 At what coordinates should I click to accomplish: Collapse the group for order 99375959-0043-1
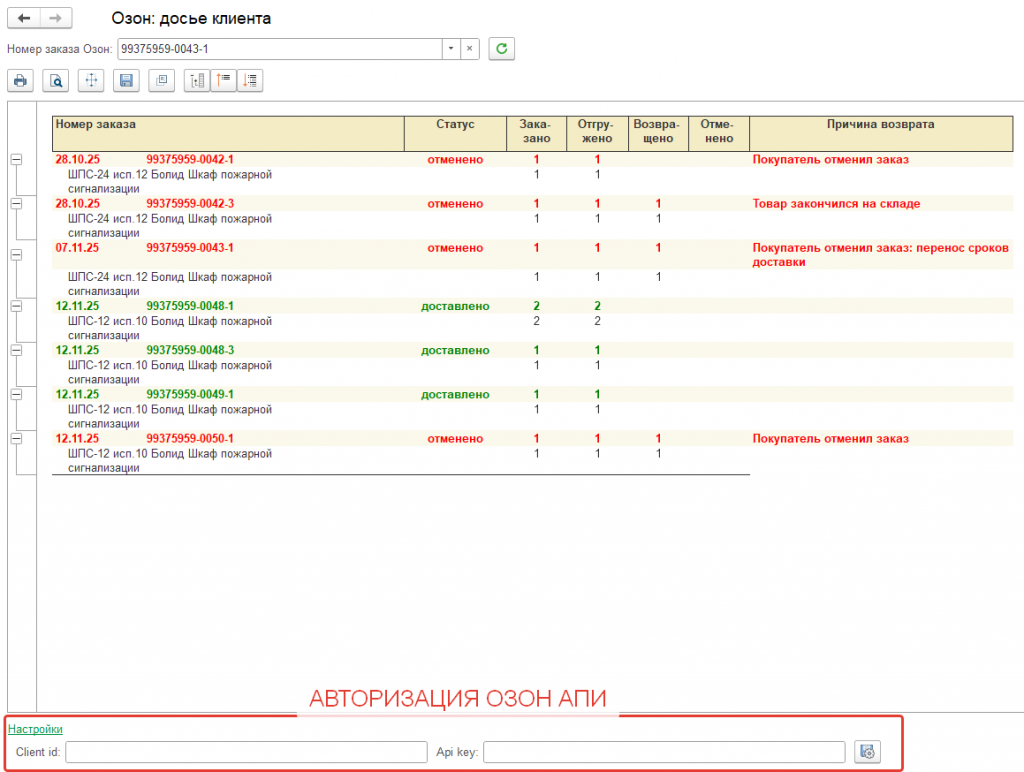click(x=16, y=255)
